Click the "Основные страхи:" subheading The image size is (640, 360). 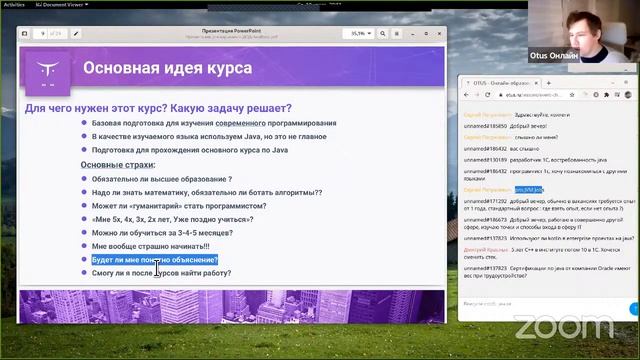click(118, 164)
